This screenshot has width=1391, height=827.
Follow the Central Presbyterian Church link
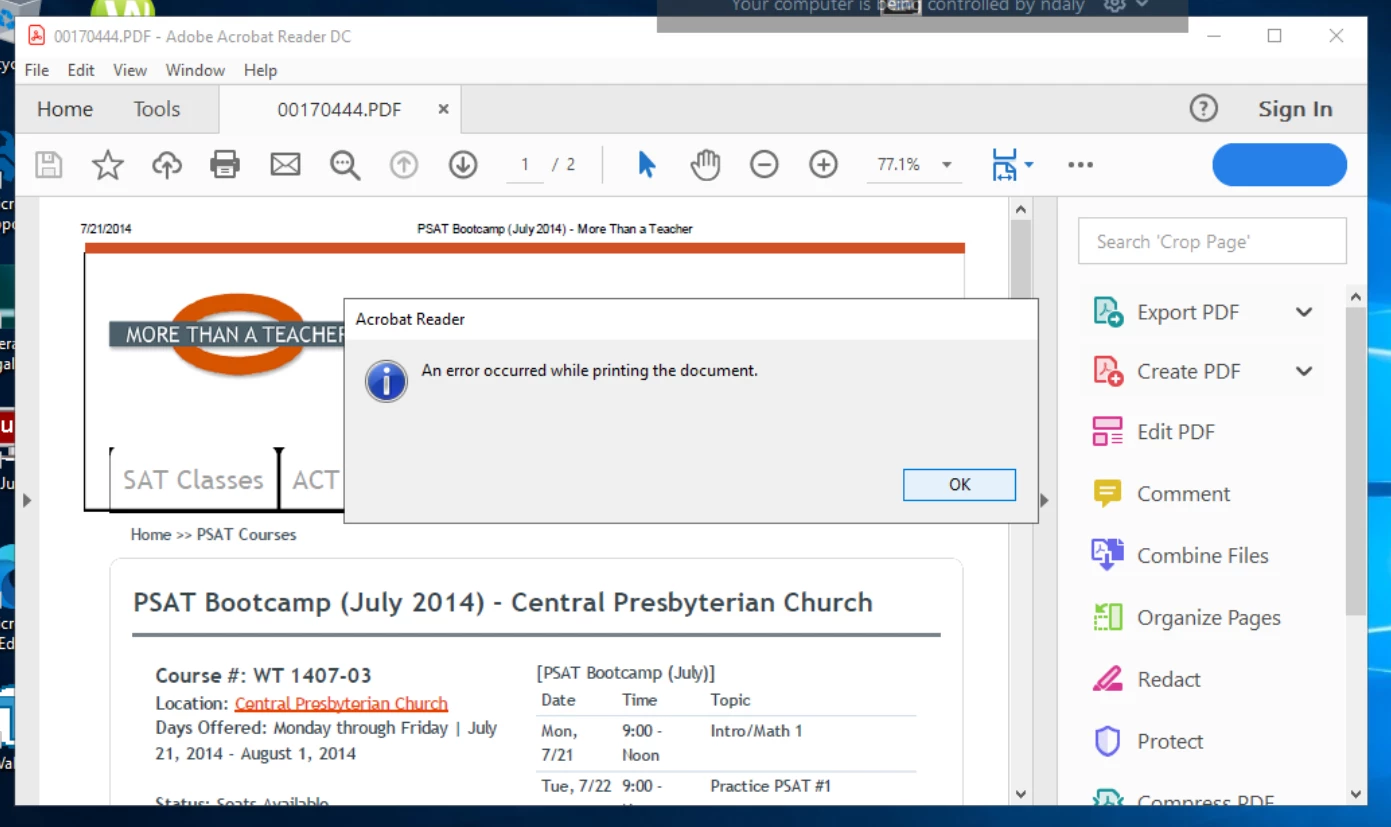[x=341, y=703]
